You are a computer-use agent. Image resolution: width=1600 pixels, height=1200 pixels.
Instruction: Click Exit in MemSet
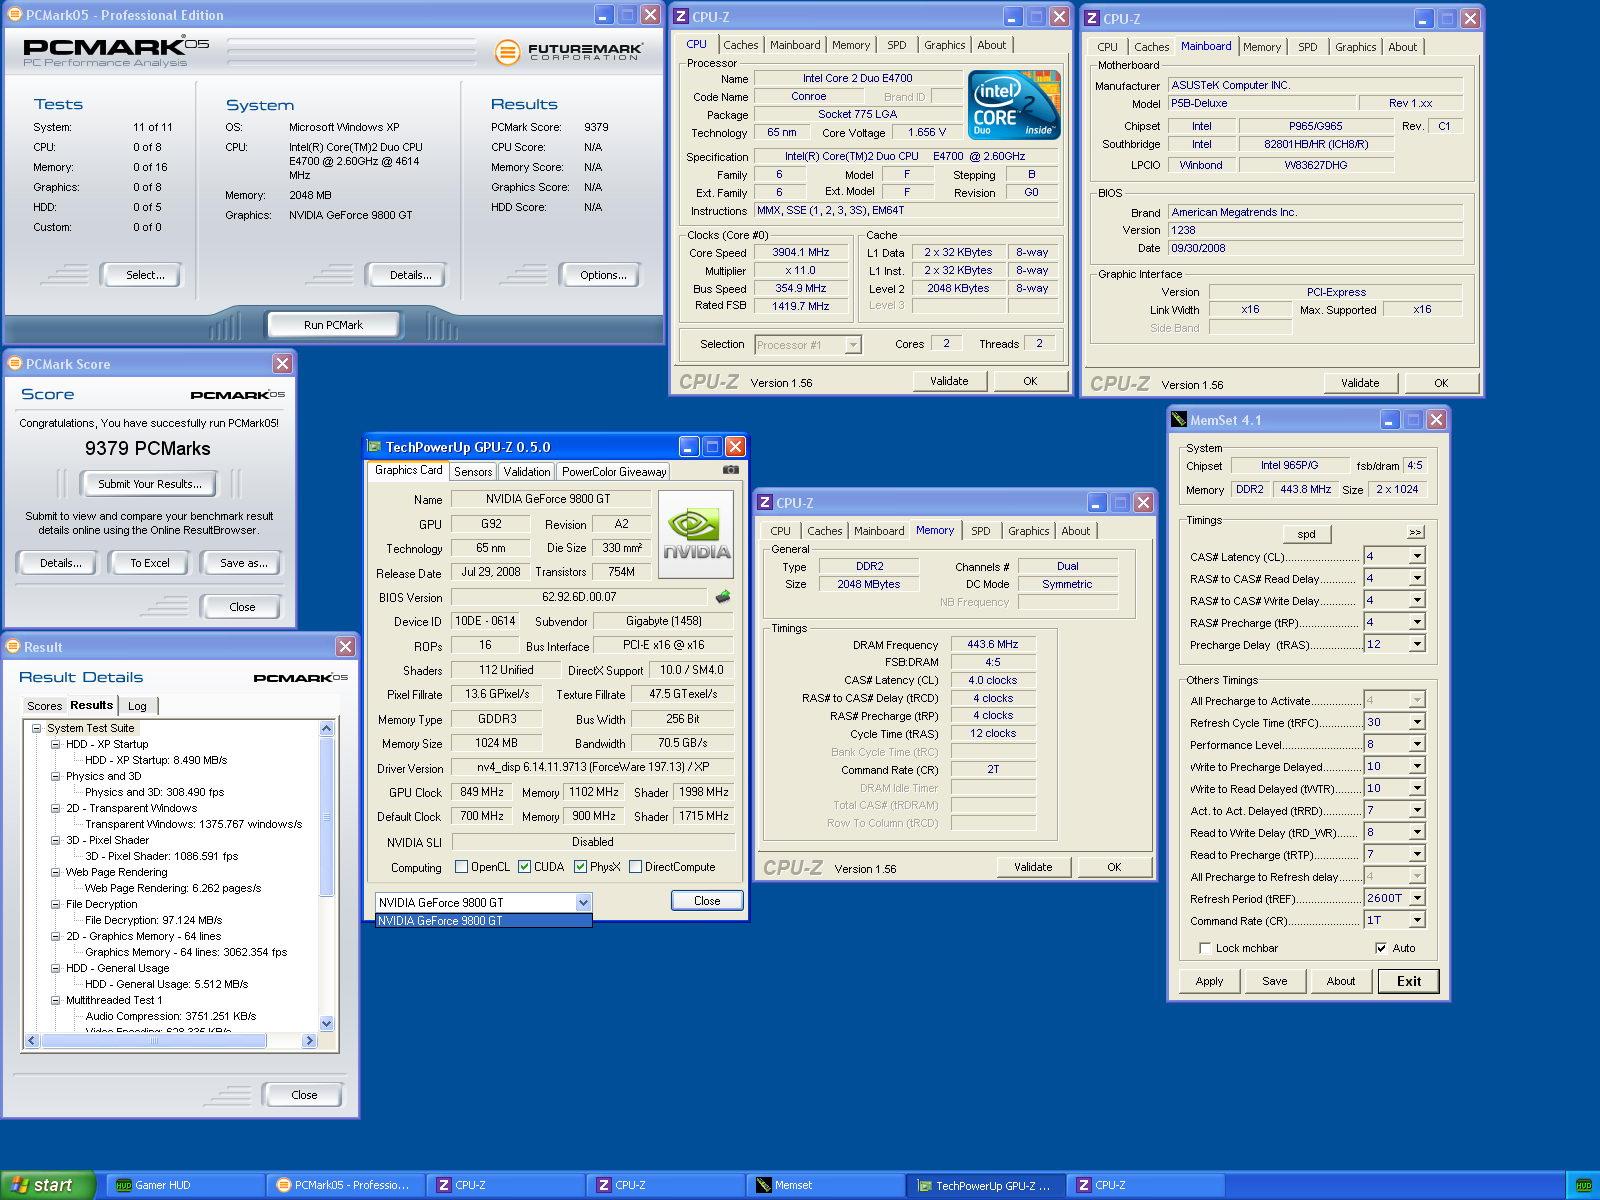1409,981
